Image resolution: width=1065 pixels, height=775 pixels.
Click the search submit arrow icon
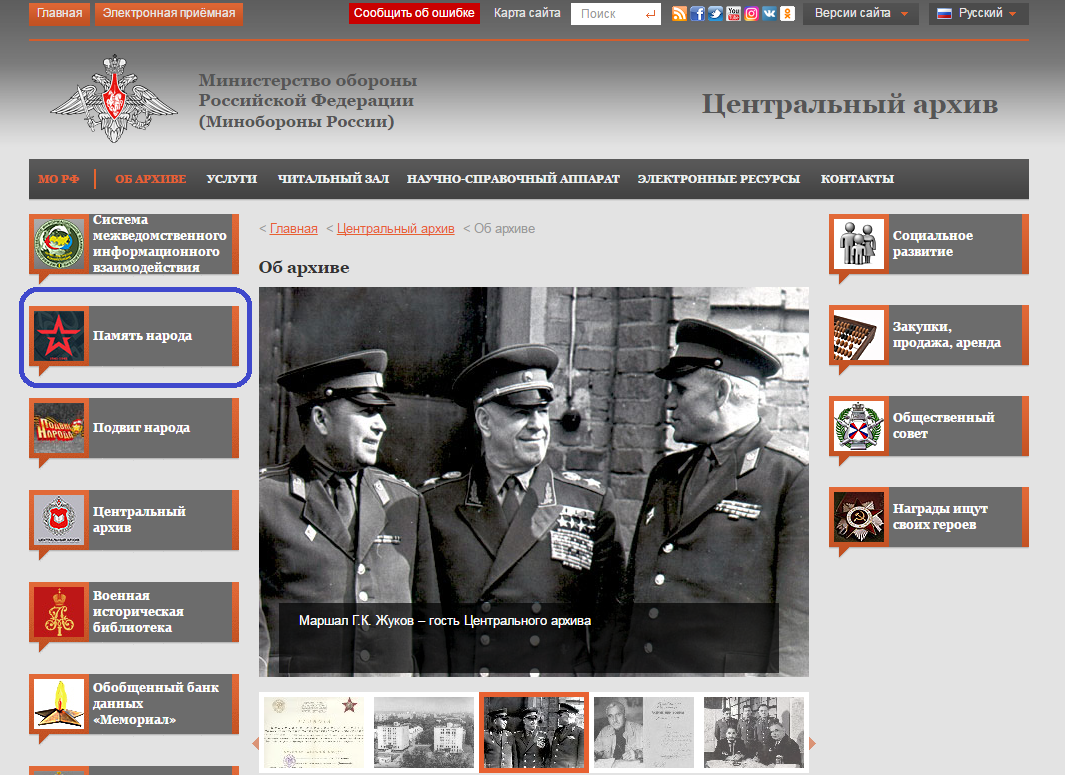click(651, 14)
